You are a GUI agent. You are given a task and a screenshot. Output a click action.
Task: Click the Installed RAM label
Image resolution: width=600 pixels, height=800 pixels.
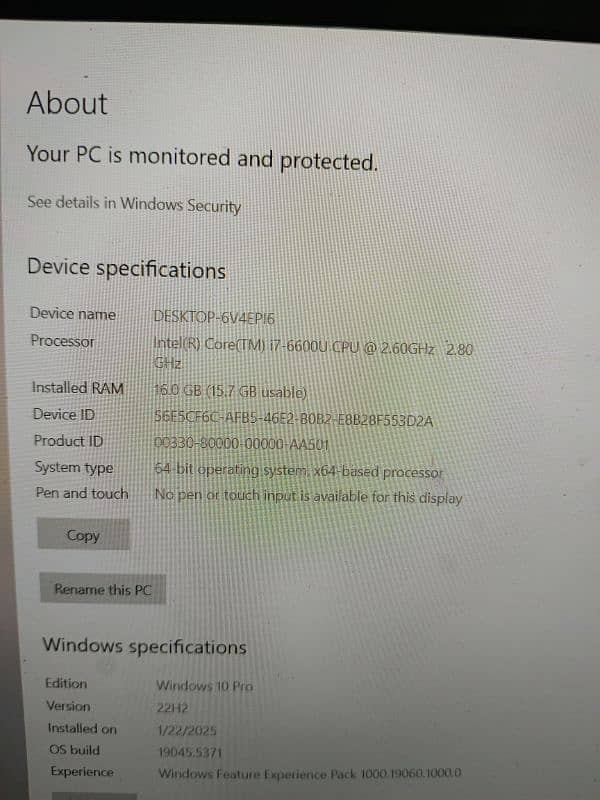[78, 388]
